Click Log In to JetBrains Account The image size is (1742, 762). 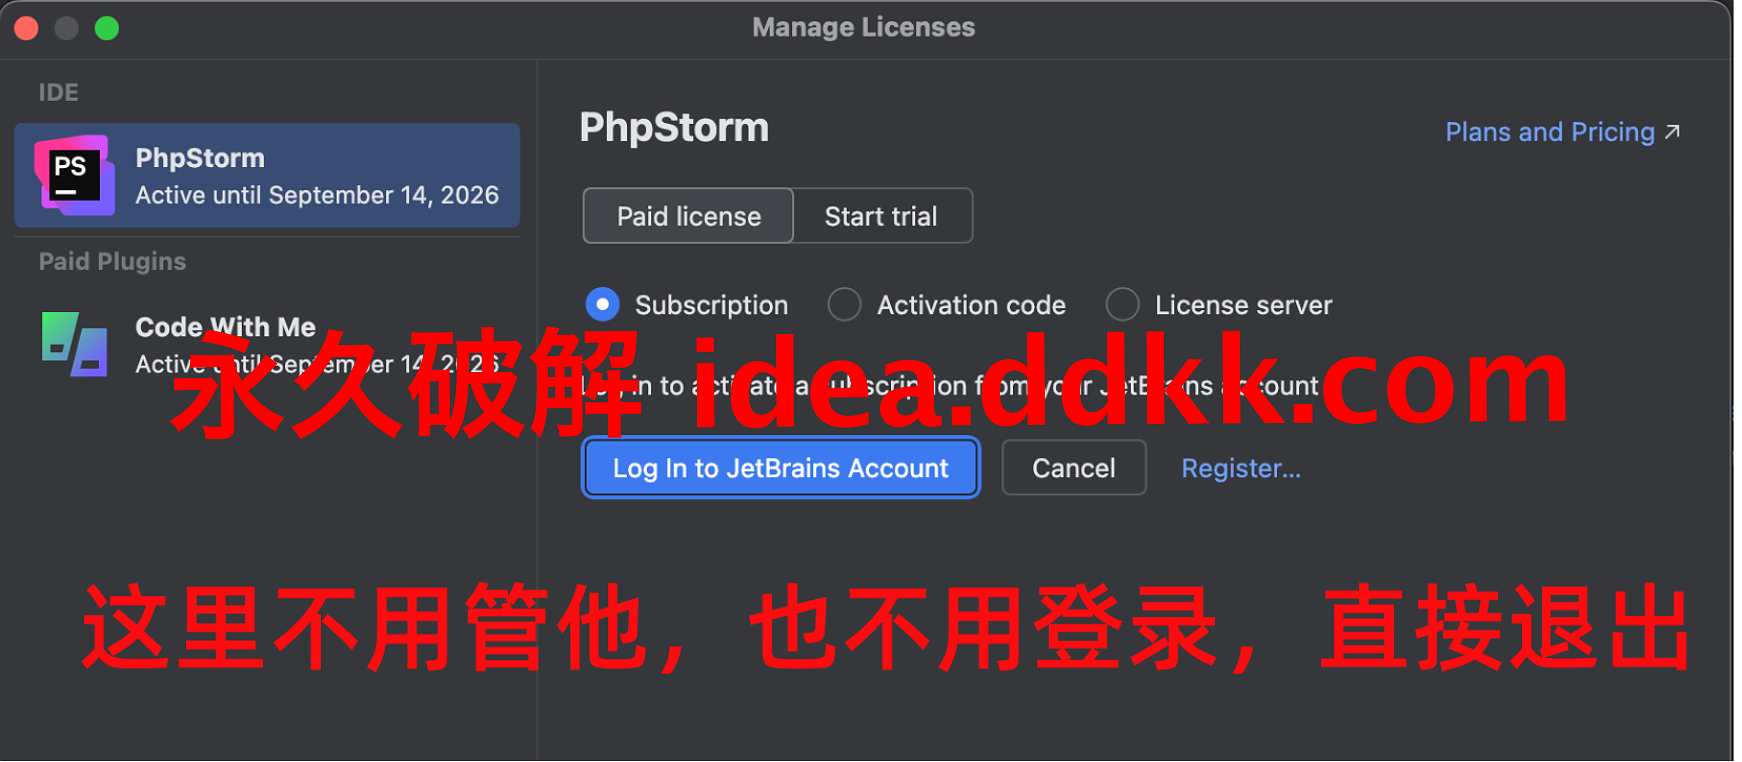pos(781,468)
